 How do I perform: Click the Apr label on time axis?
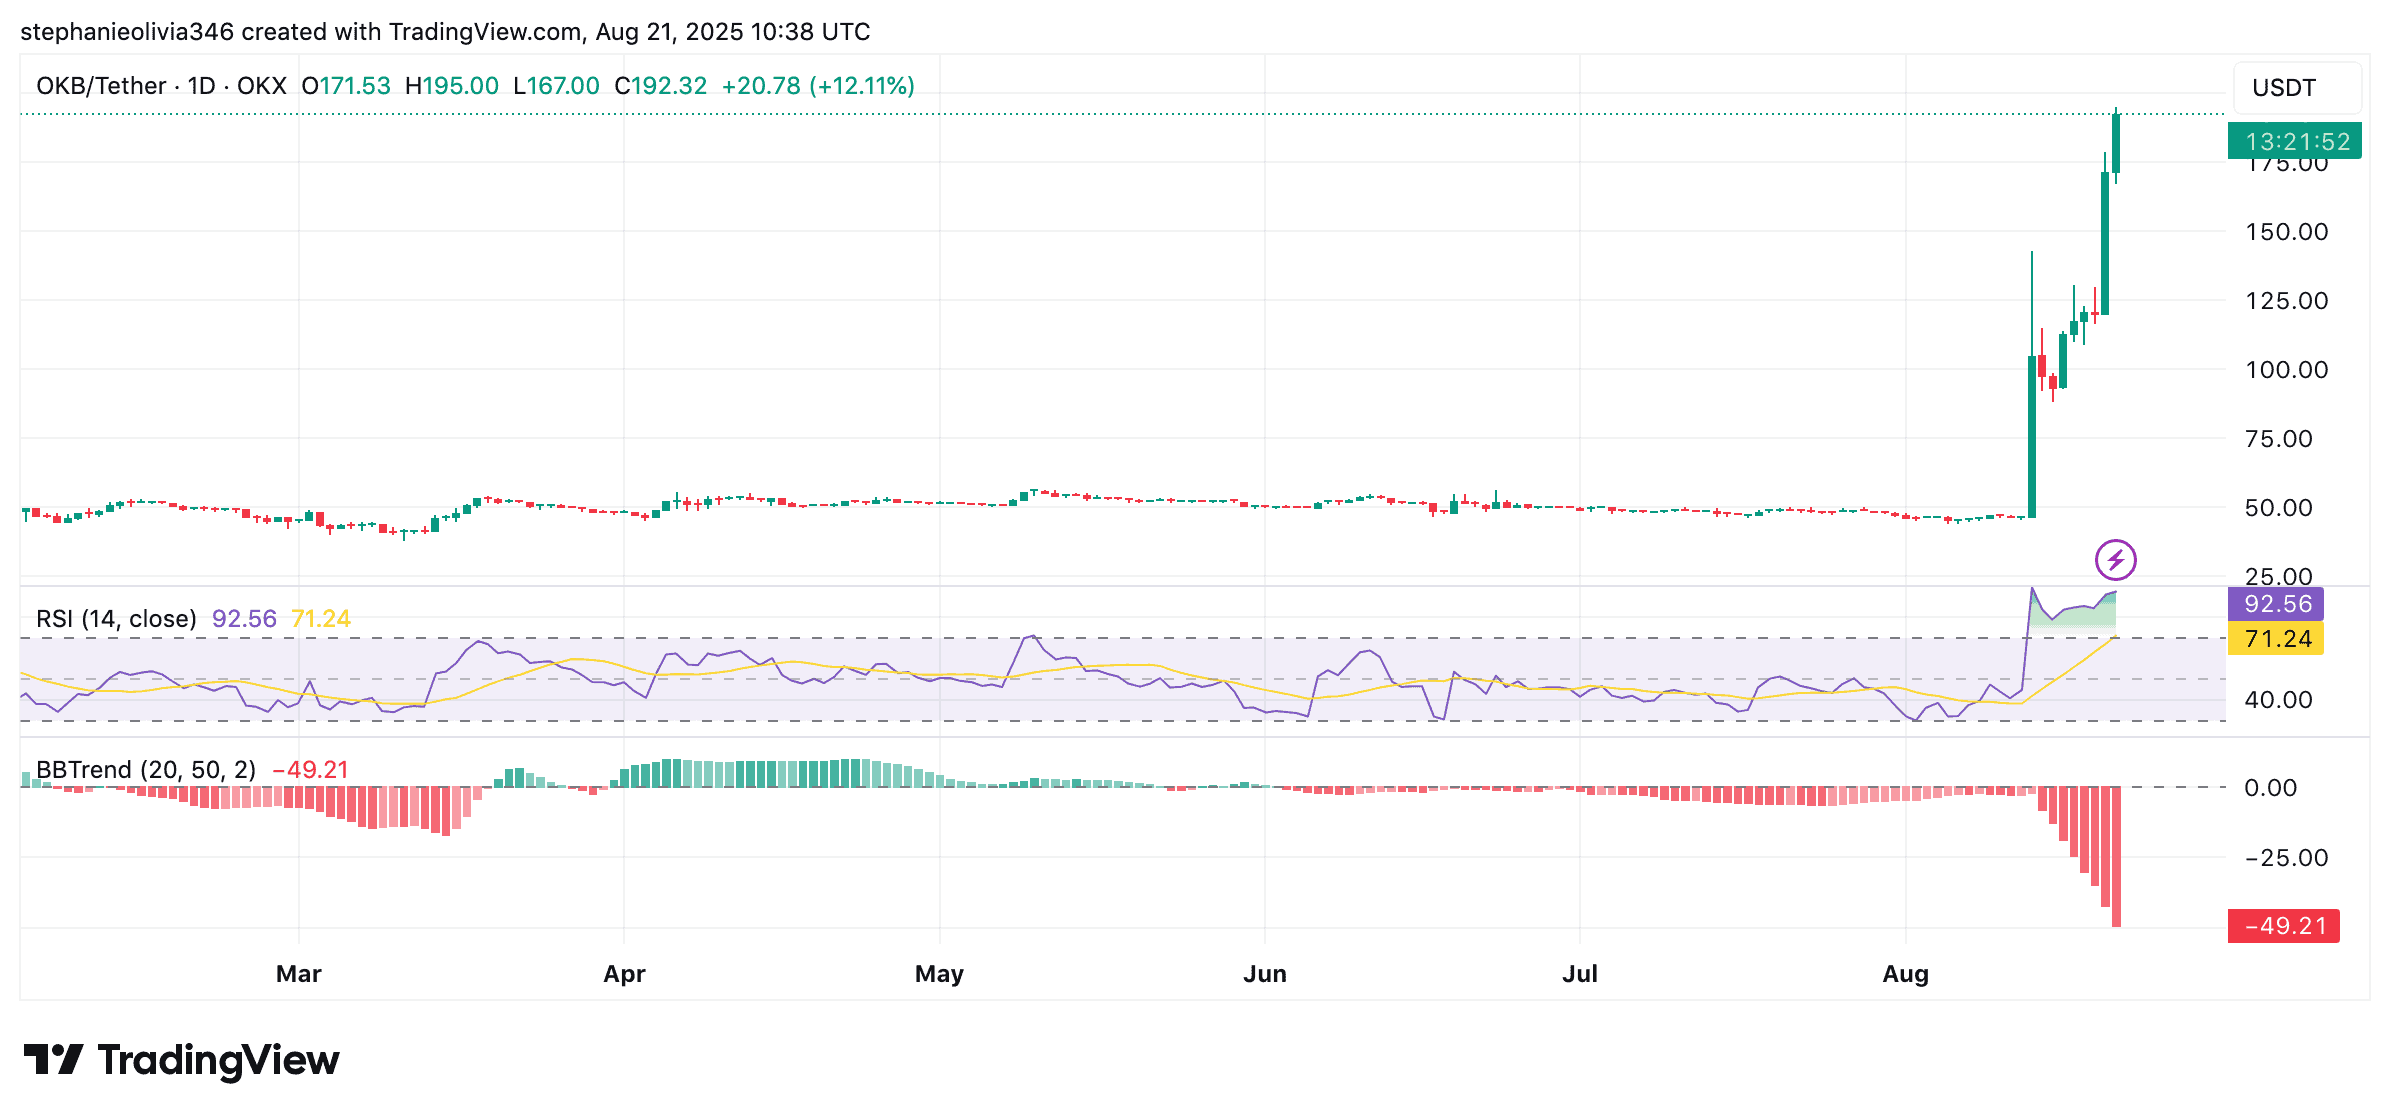(624, 974)
